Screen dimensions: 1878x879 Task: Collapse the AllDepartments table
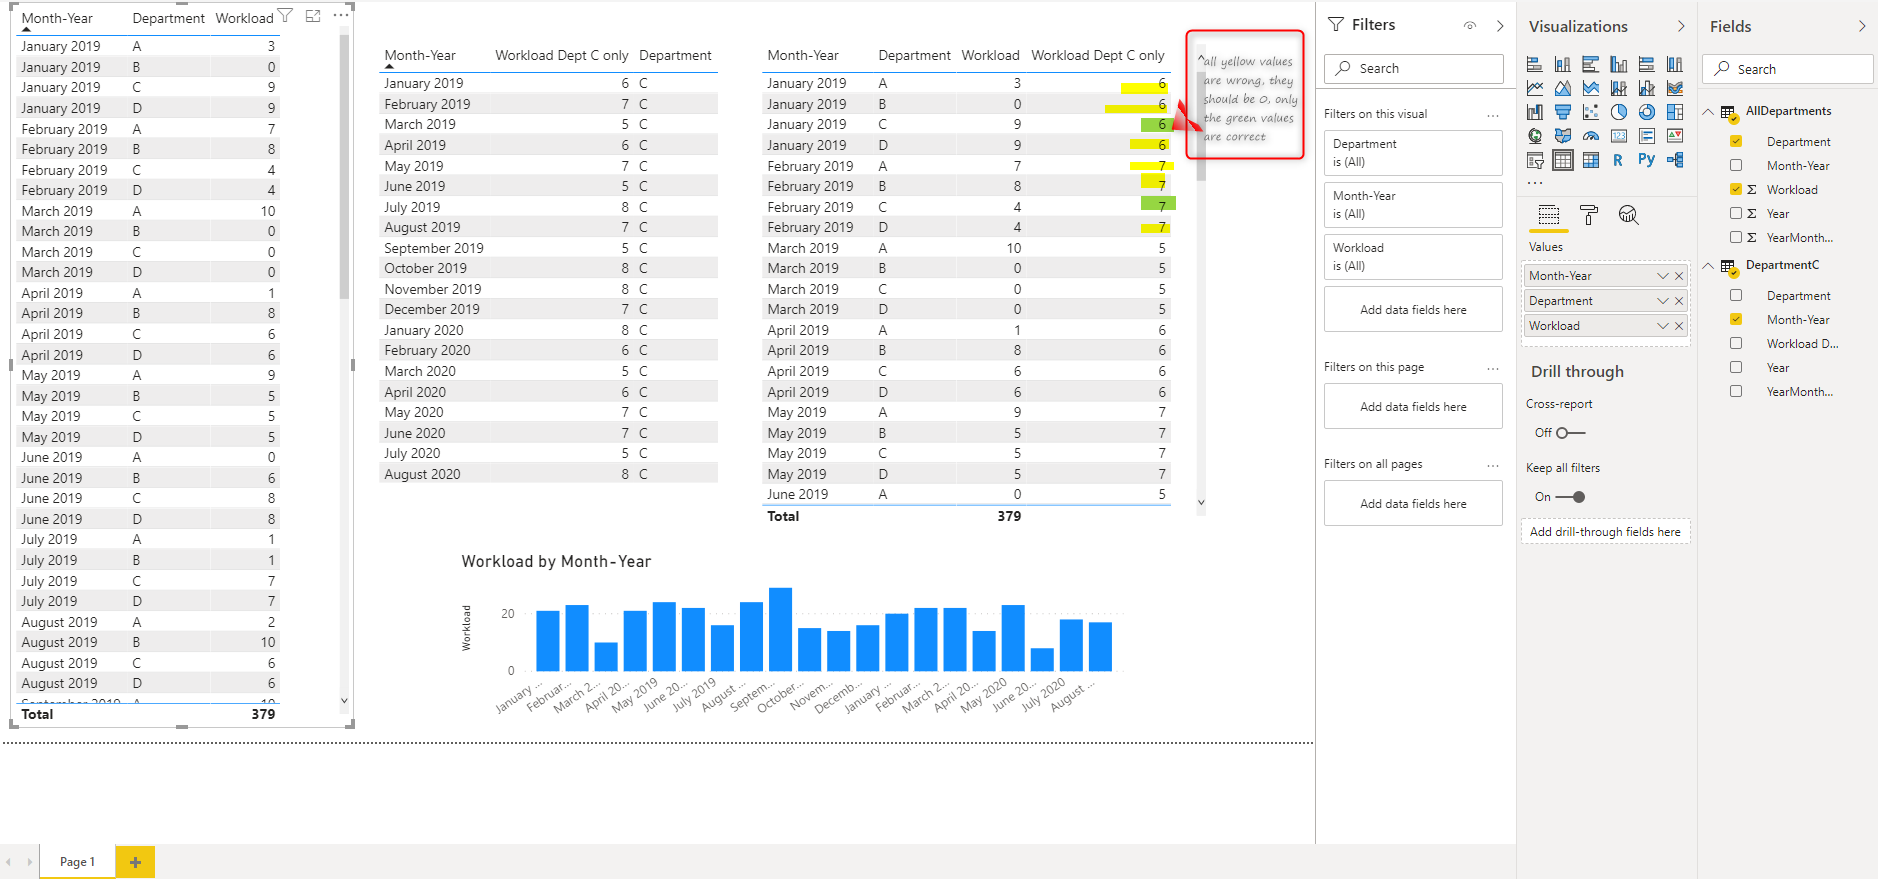pos(1709,111)
